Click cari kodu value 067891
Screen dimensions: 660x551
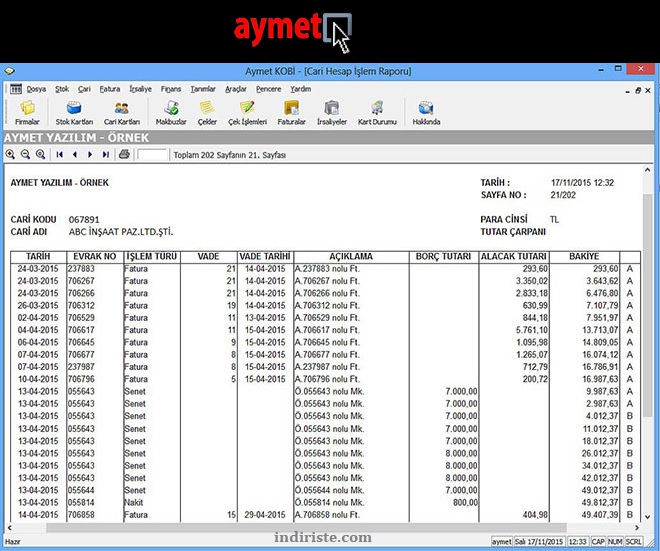[x=84, y=219]
